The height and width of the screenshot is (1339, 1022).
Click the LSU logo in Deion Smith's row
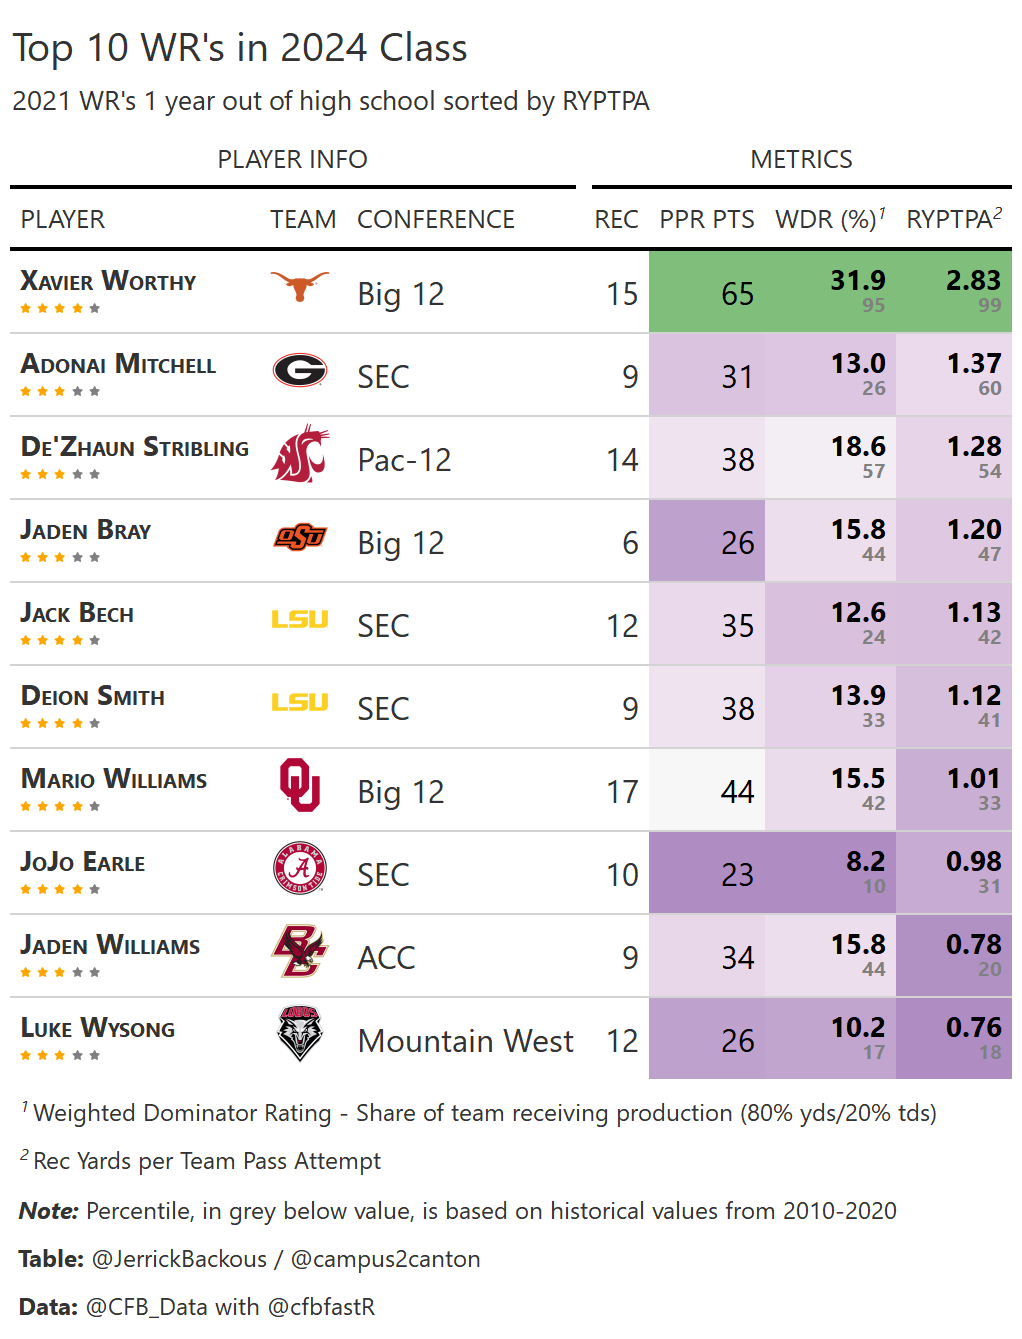coord(300,703)
